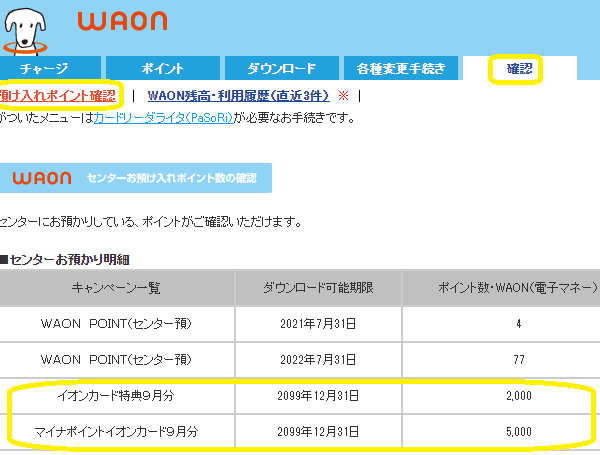Follow the カードリーダライタ(PaSoRi) link
The width and height of the screenshot is (600, 455).
(x=164, y=118)
